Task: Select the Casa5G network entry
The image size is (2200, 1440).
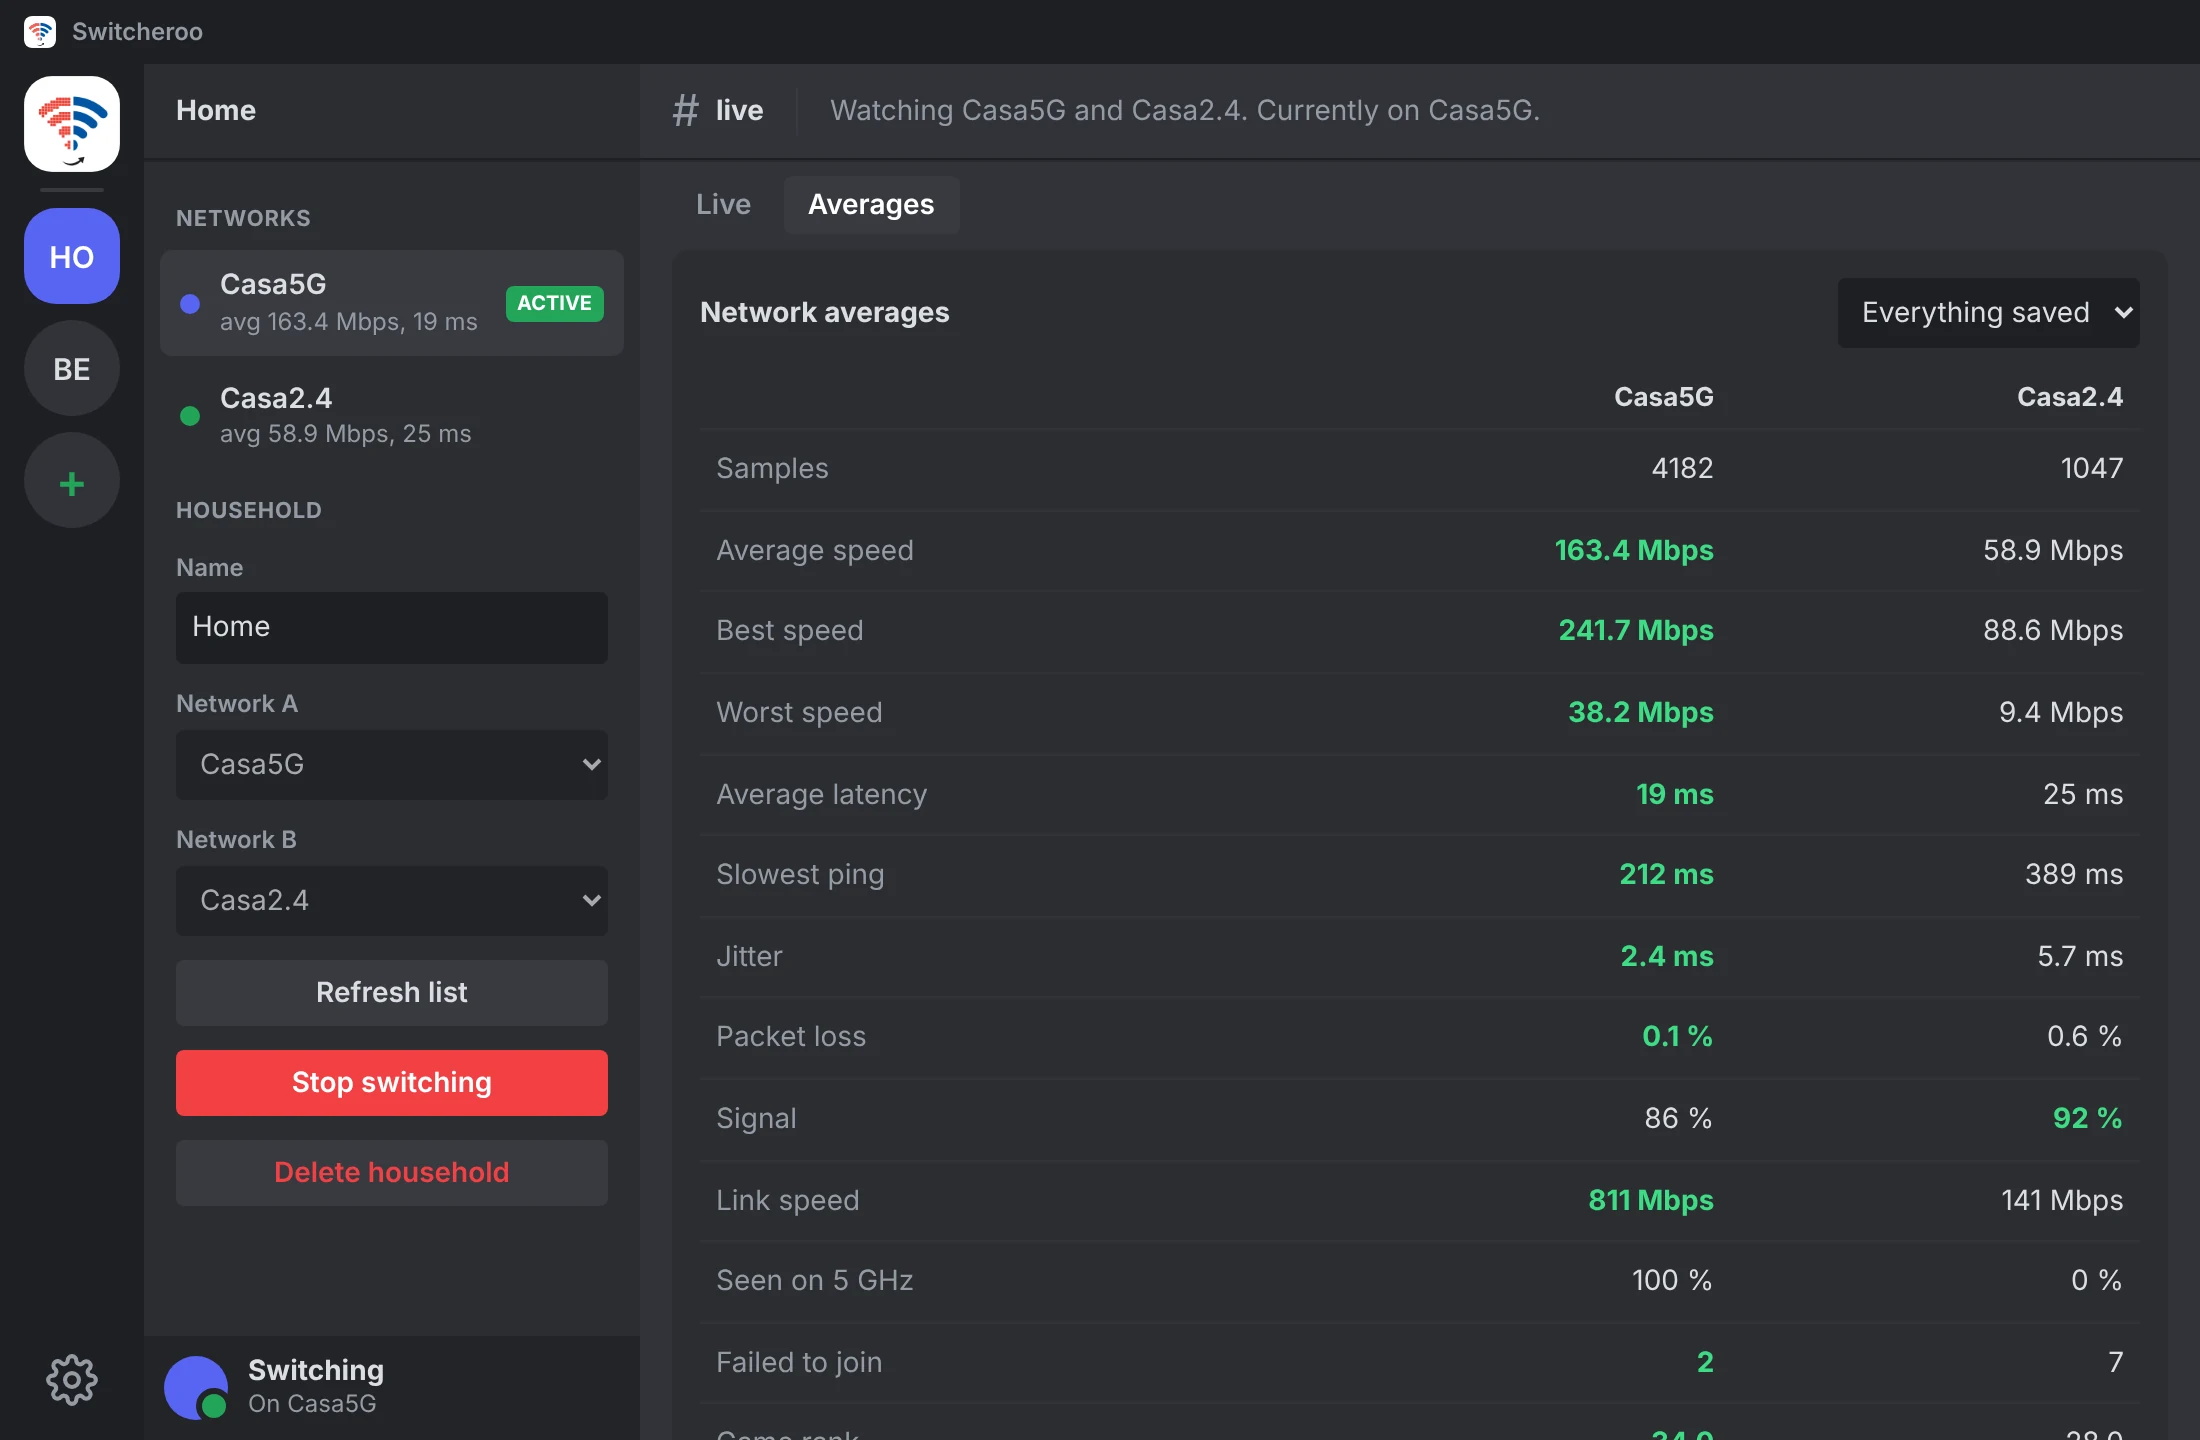Action: [392, 303]
